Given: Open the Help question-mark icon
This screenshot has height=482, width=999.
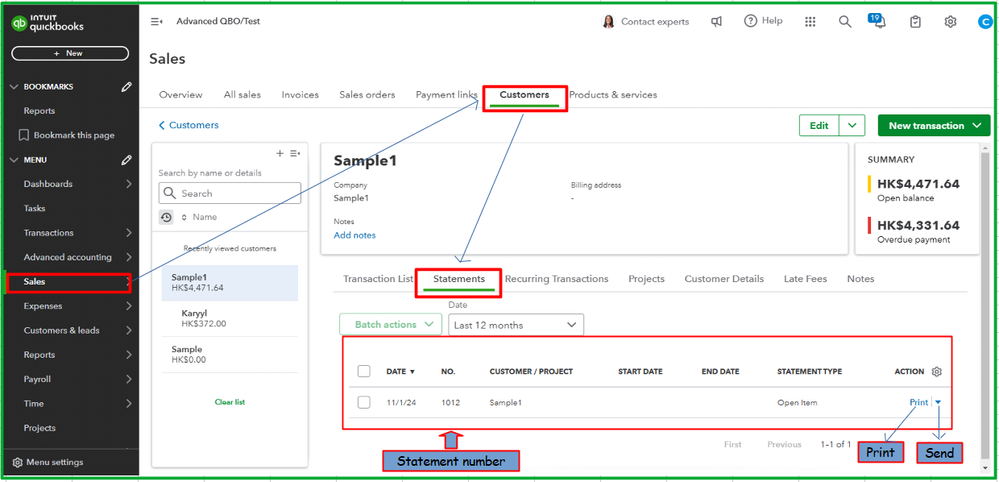Looking at the screenshot, I should tap(751, 21).
